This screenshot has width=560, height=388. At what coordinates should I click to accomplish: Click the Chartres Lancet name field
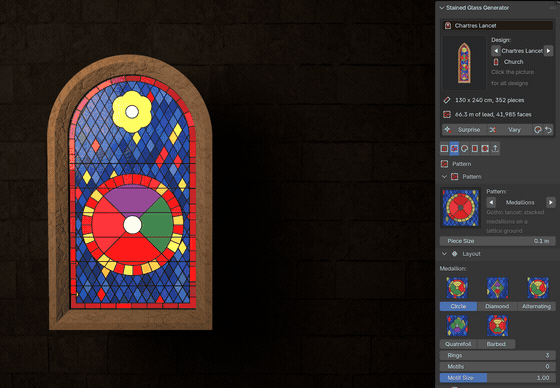click(x=498, y=25)
